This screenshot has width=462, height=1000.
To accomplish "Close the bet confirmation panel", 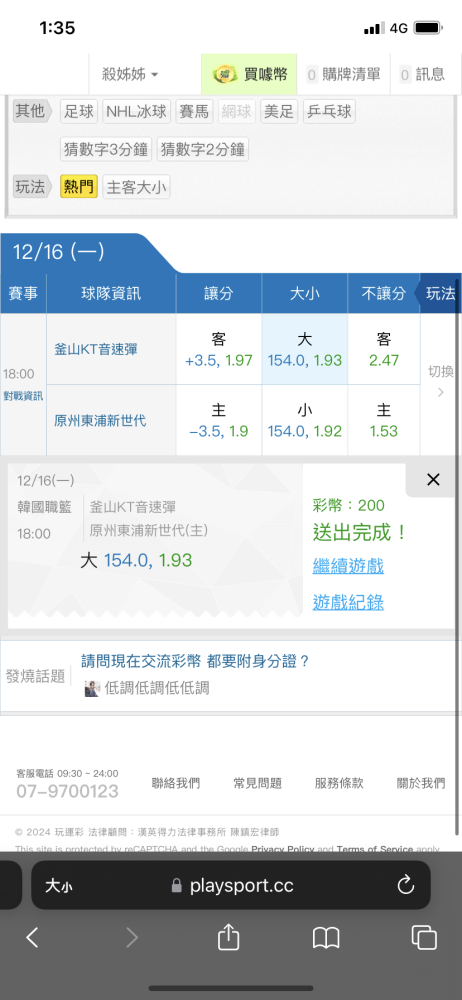I will 433,480.
